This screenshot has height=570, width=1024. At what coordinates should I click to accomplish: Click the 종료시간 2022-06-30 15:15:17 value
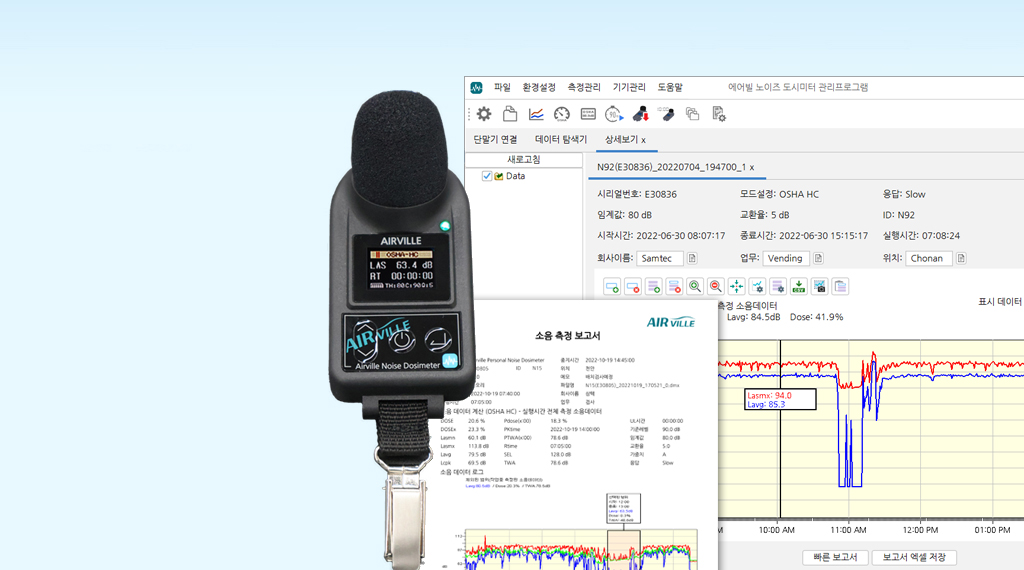(824, 236)
